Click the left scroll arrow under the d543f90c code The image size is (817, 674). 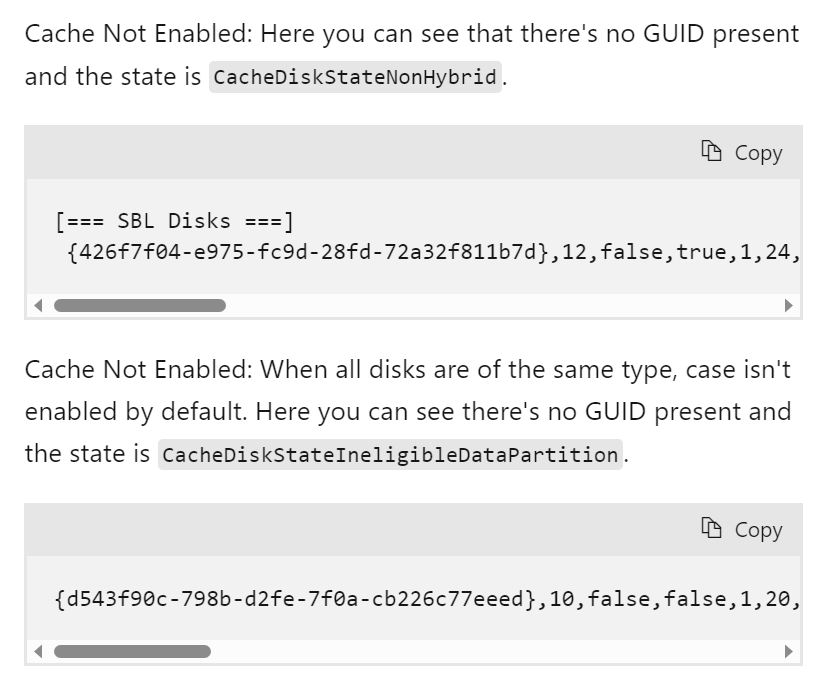[x=38, y=652]
